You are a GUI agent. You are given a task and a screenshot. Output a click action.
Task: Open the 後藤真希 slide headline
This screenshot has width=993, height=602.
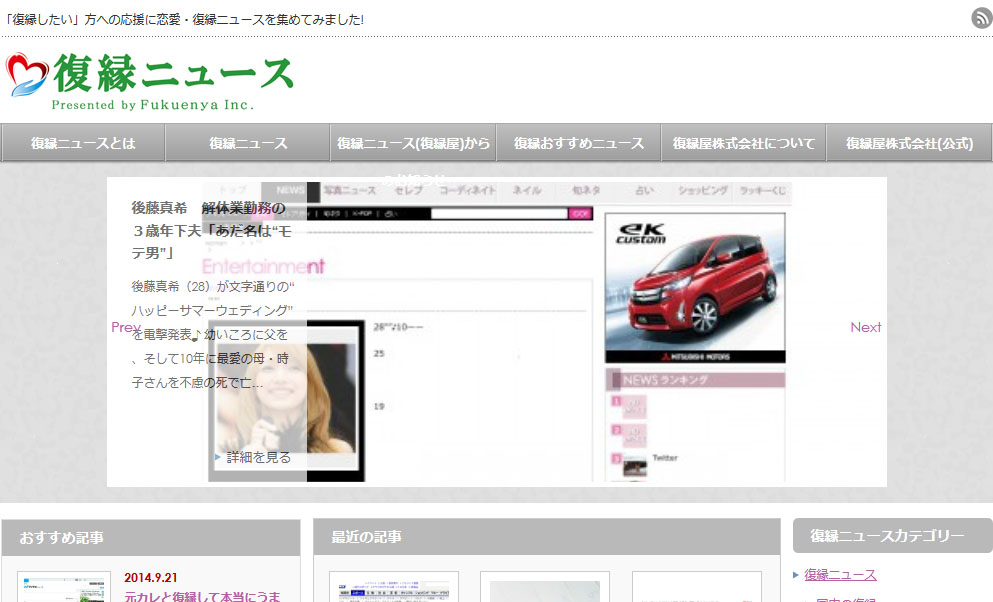[208, 230]
